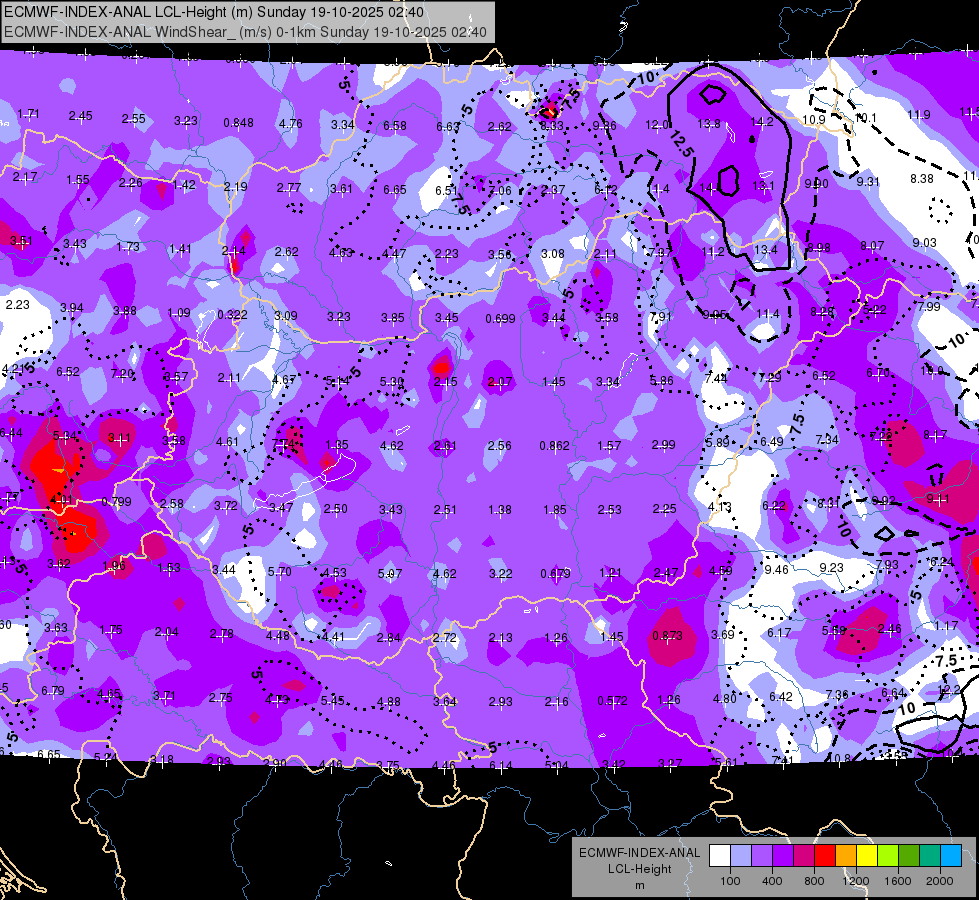Click the wind shear value 14.2

(762, 122)
